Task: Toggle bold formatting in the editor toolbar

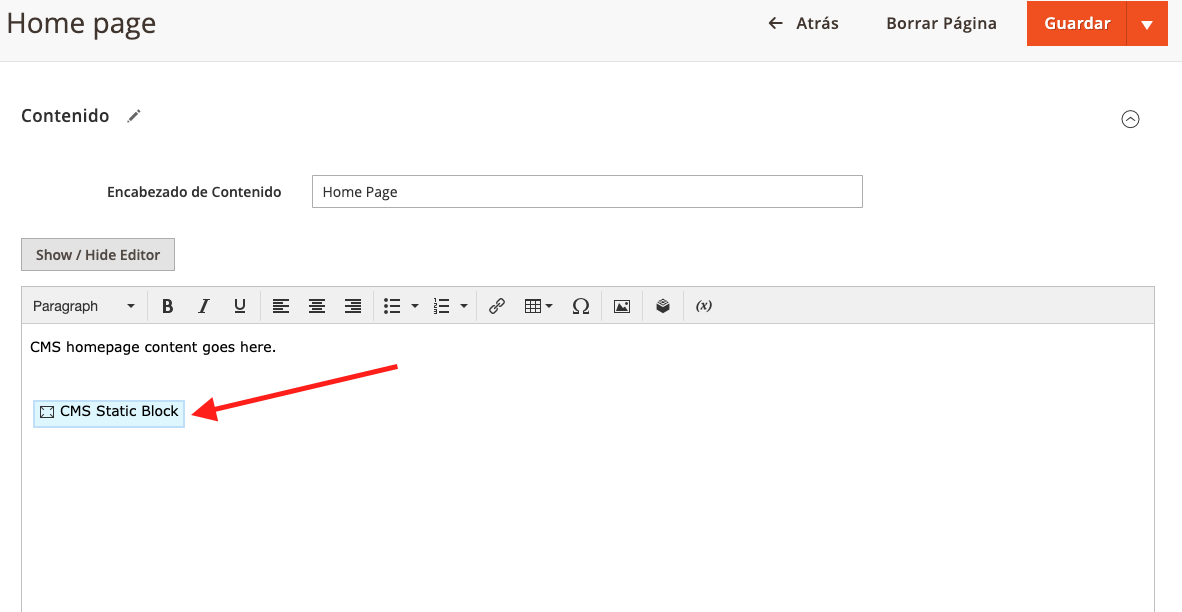Action: click(167, 306)
